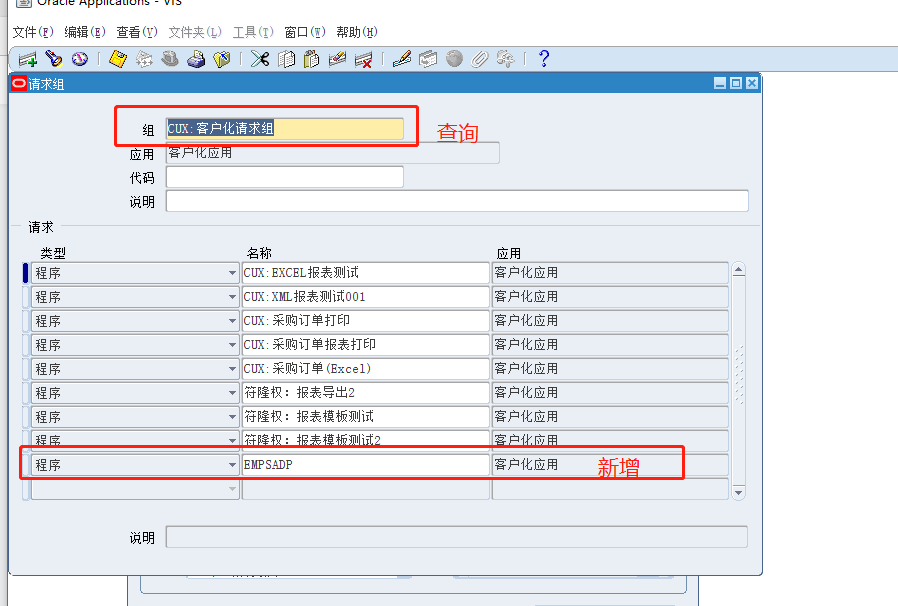This screenshot has width=898, height=606.
Task: Click inside the yellow 组 input field
Action: pos(280,128)
